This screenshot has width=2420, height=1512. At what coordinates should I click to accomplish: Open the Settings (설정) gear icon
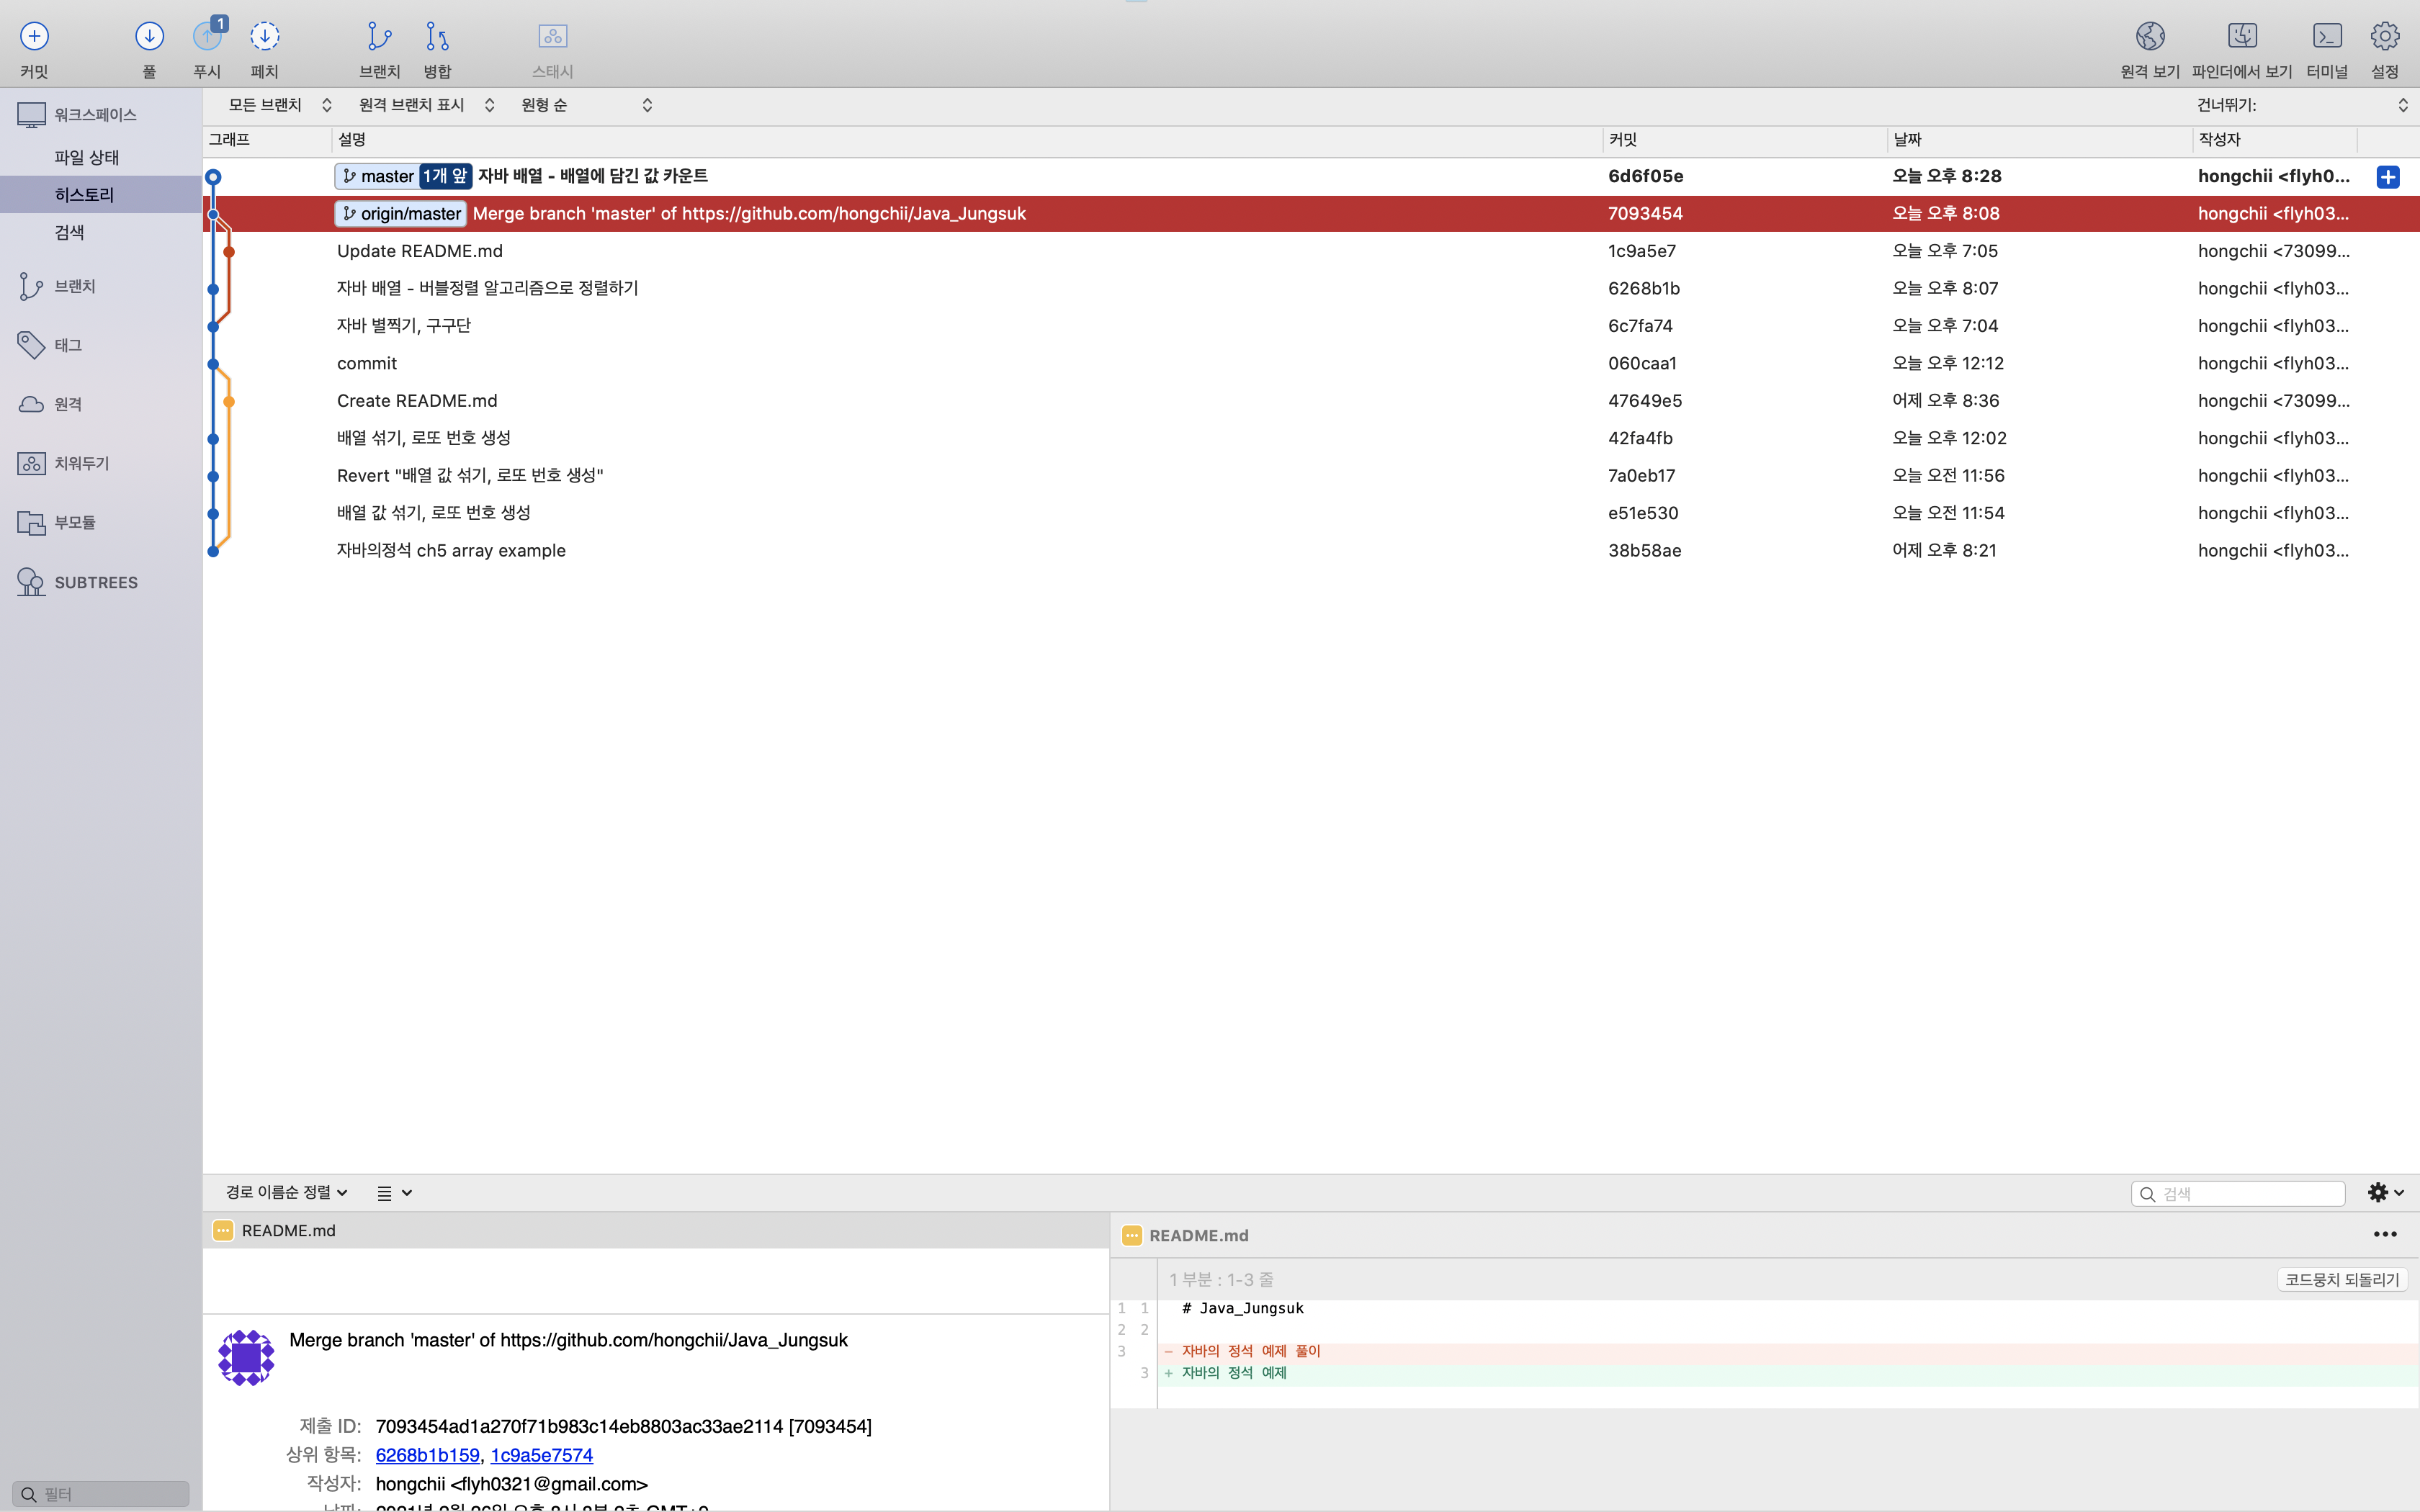coord(2385,37)
